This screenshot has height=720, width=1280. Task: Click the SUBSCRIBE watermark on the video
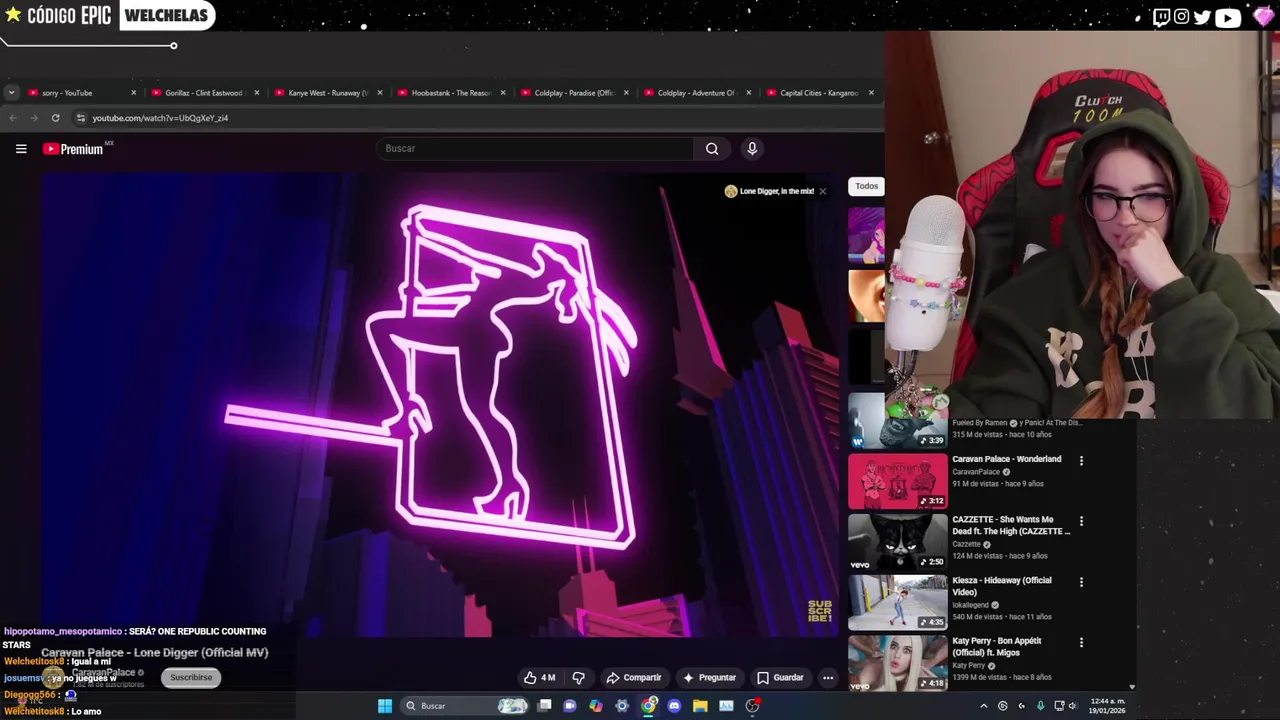820,611
